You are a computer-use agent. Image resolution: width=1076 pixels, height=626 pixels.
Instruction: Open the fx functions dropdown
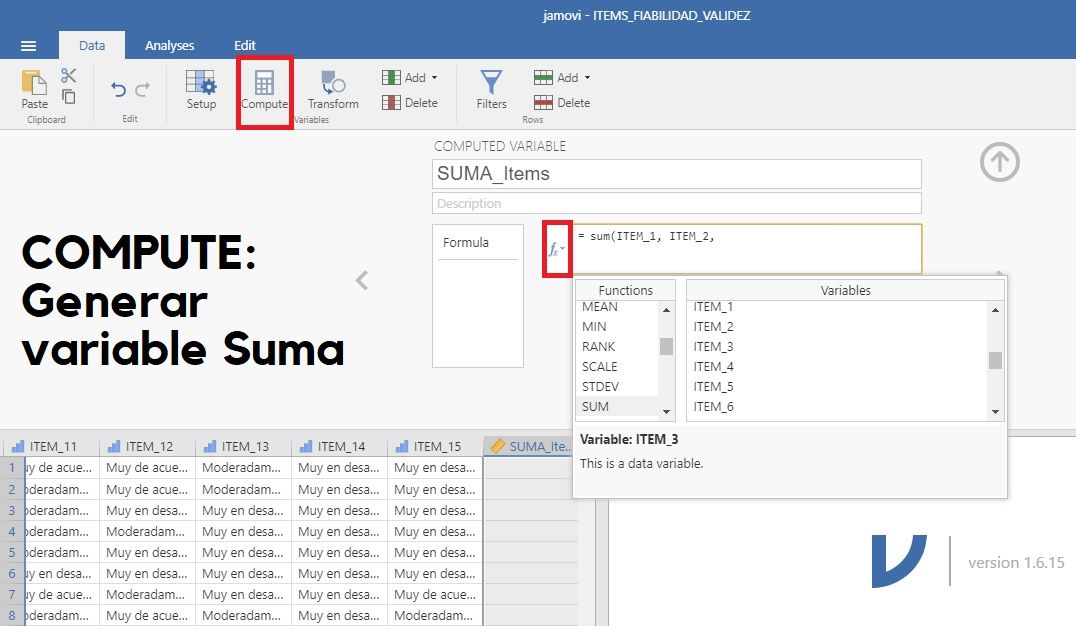click(556, 249)
